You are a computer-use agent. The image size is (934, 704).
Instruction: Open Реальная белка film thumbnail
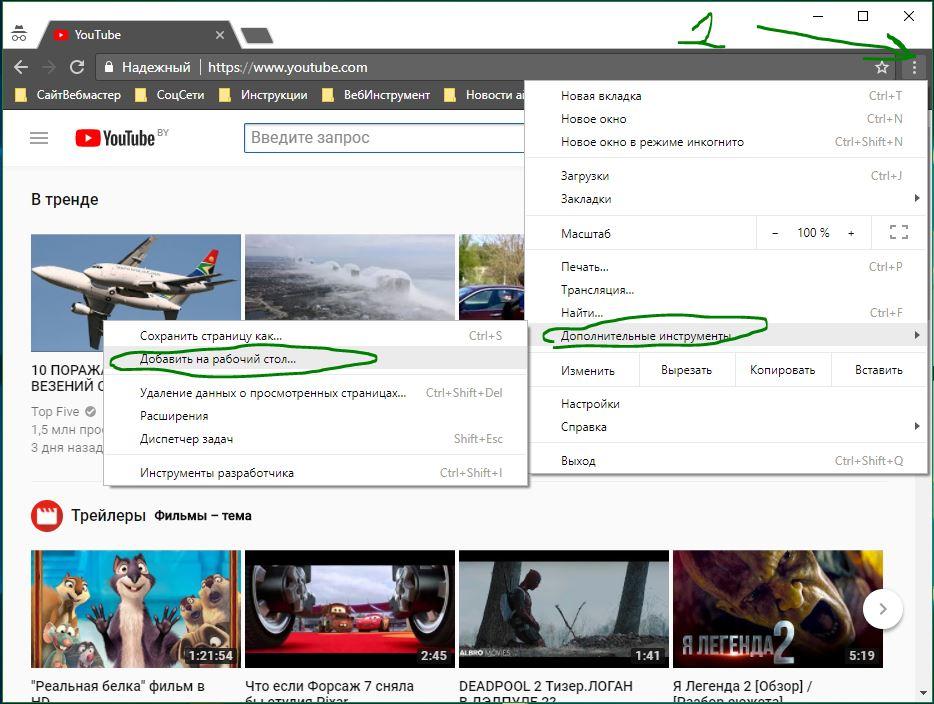(x=136, y=609)
